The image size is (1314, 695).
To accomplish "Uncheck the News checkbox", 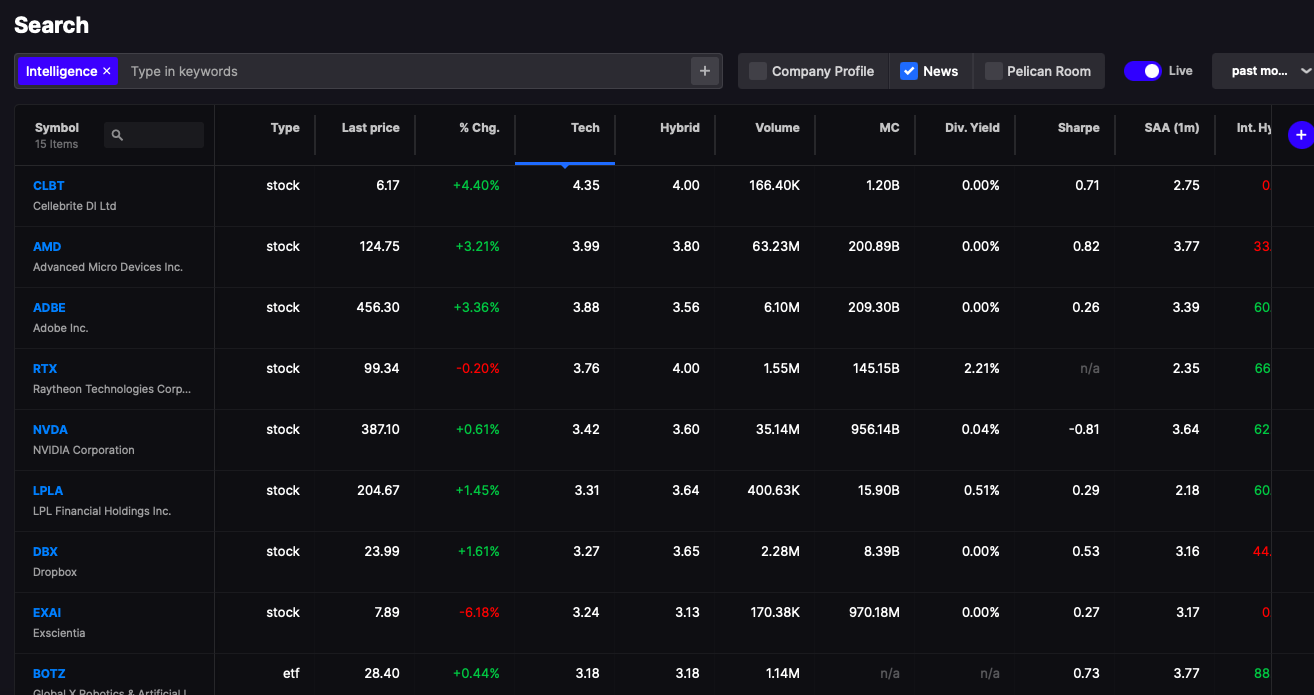I will coord(909,71).
